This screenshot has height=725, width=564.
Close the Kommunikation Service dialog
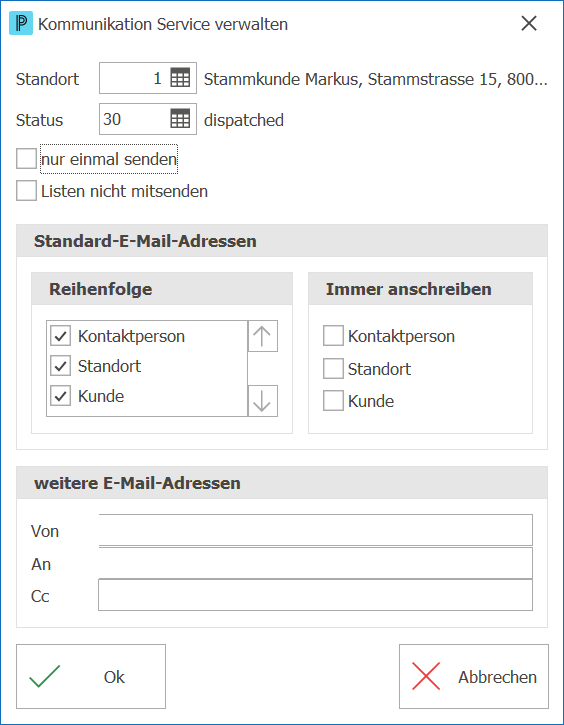[529, 24]
